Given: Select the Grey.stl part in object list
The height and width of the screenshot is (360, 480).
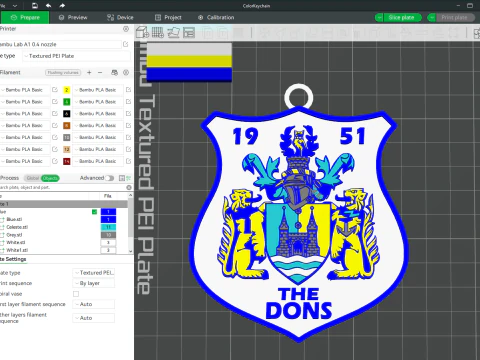Looking at the screenshot, I should [14, 235].
